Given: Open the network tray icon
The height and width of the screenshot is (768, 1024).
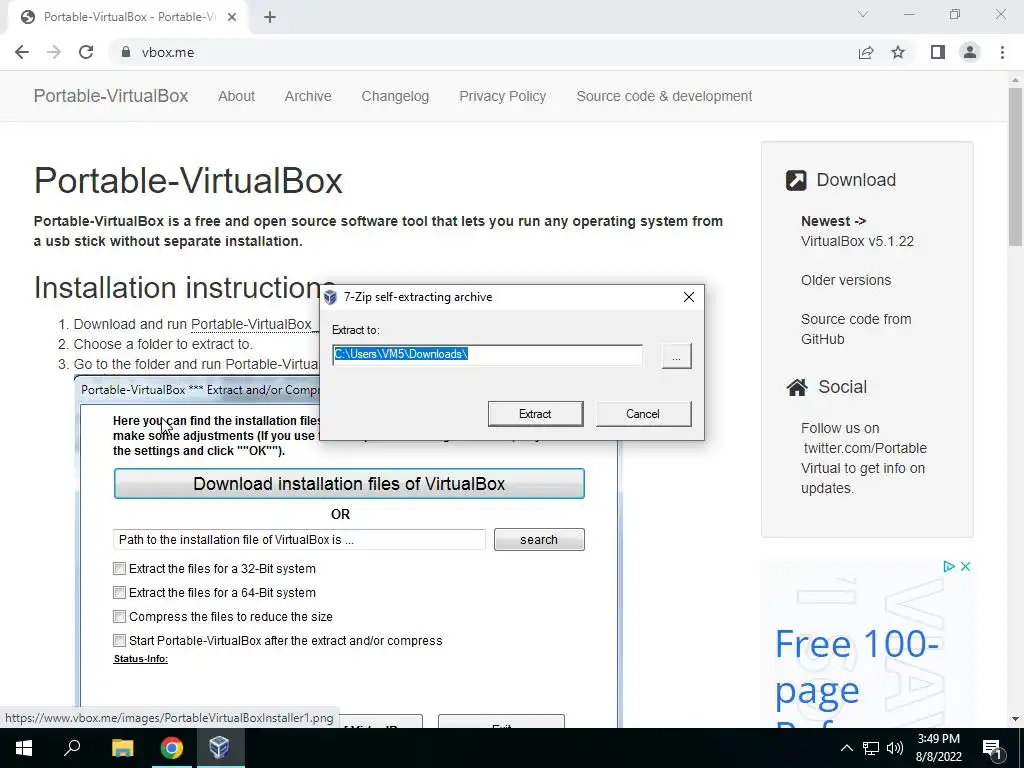Looking at the screenshot, I should (871, 748).
